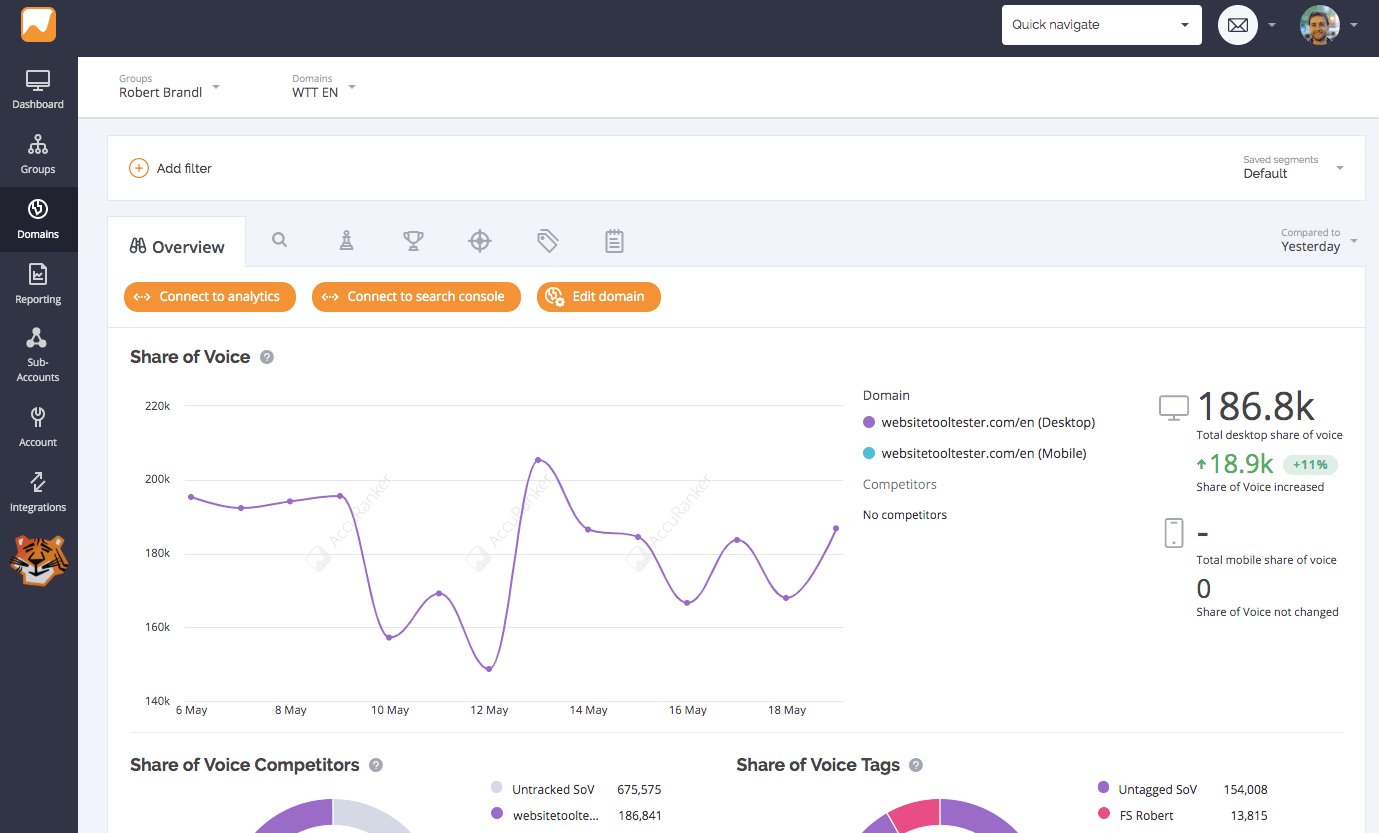Click the chart peak data point near 13 May

tap(538, 460)
